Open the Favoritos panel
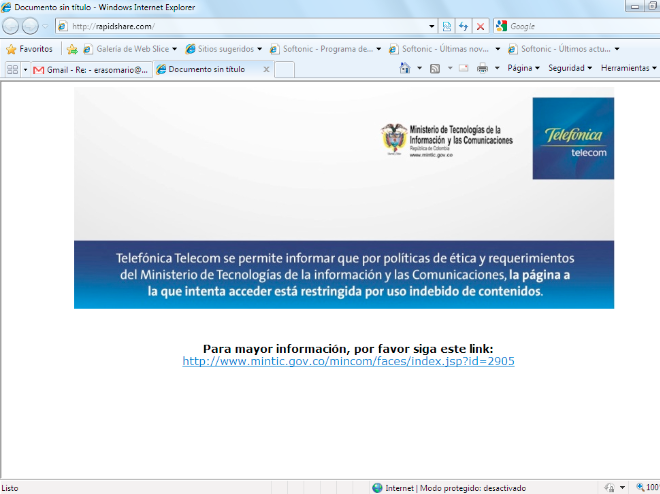 pyautogui.click(x=30, y=48)
